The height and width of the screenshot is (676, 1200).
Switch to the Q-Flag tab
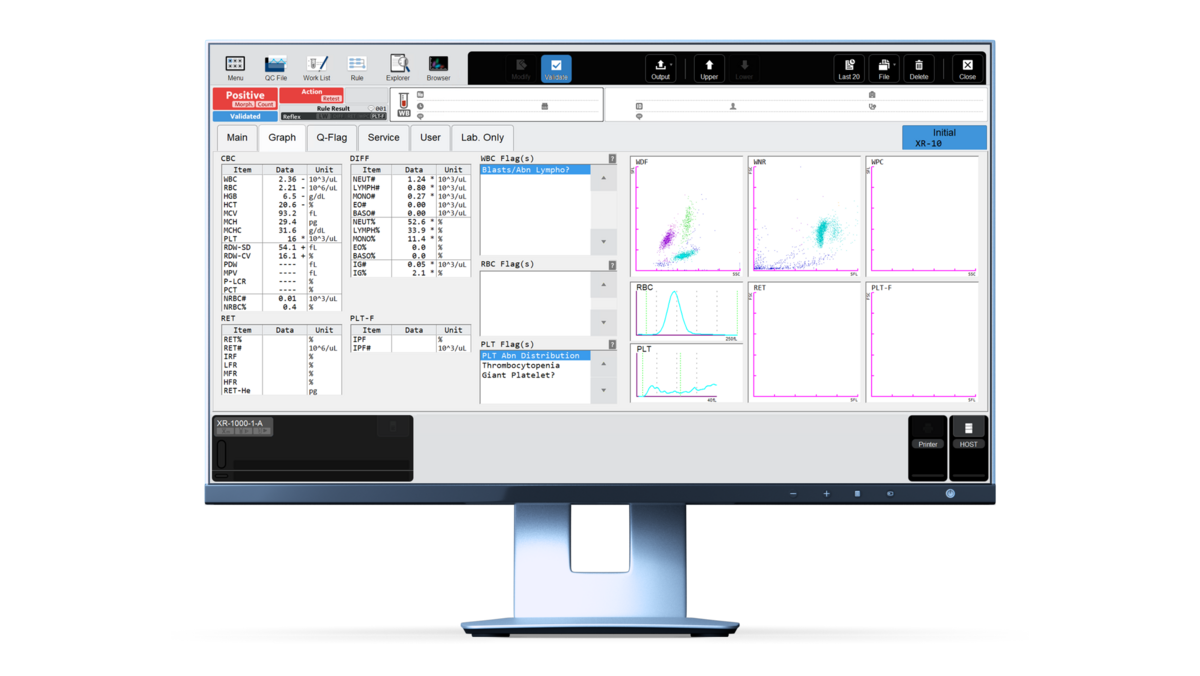pos(332,138)
